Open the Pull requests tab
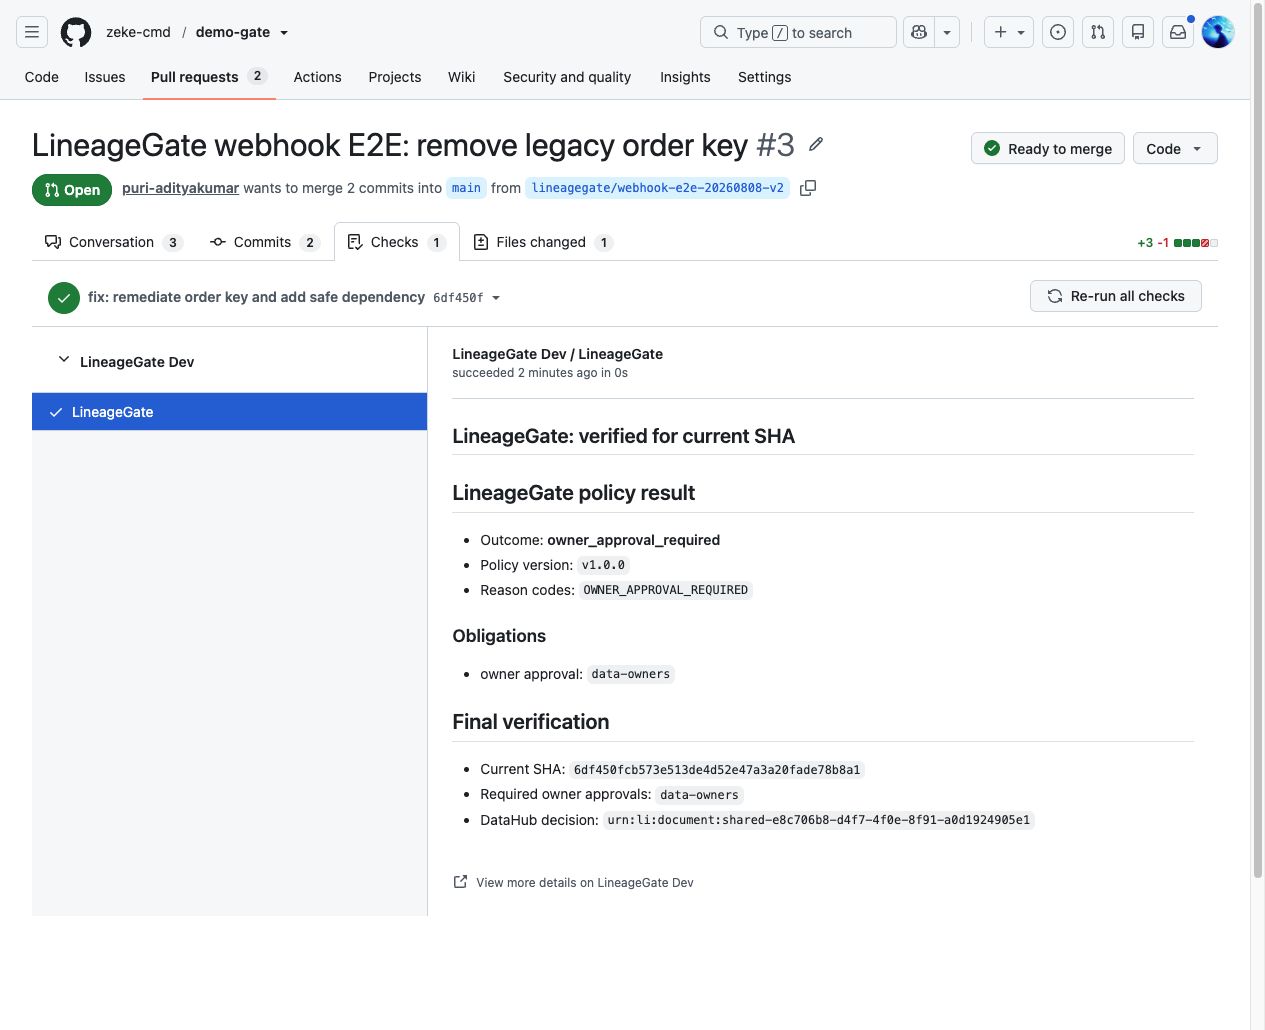 click(208, 77)
